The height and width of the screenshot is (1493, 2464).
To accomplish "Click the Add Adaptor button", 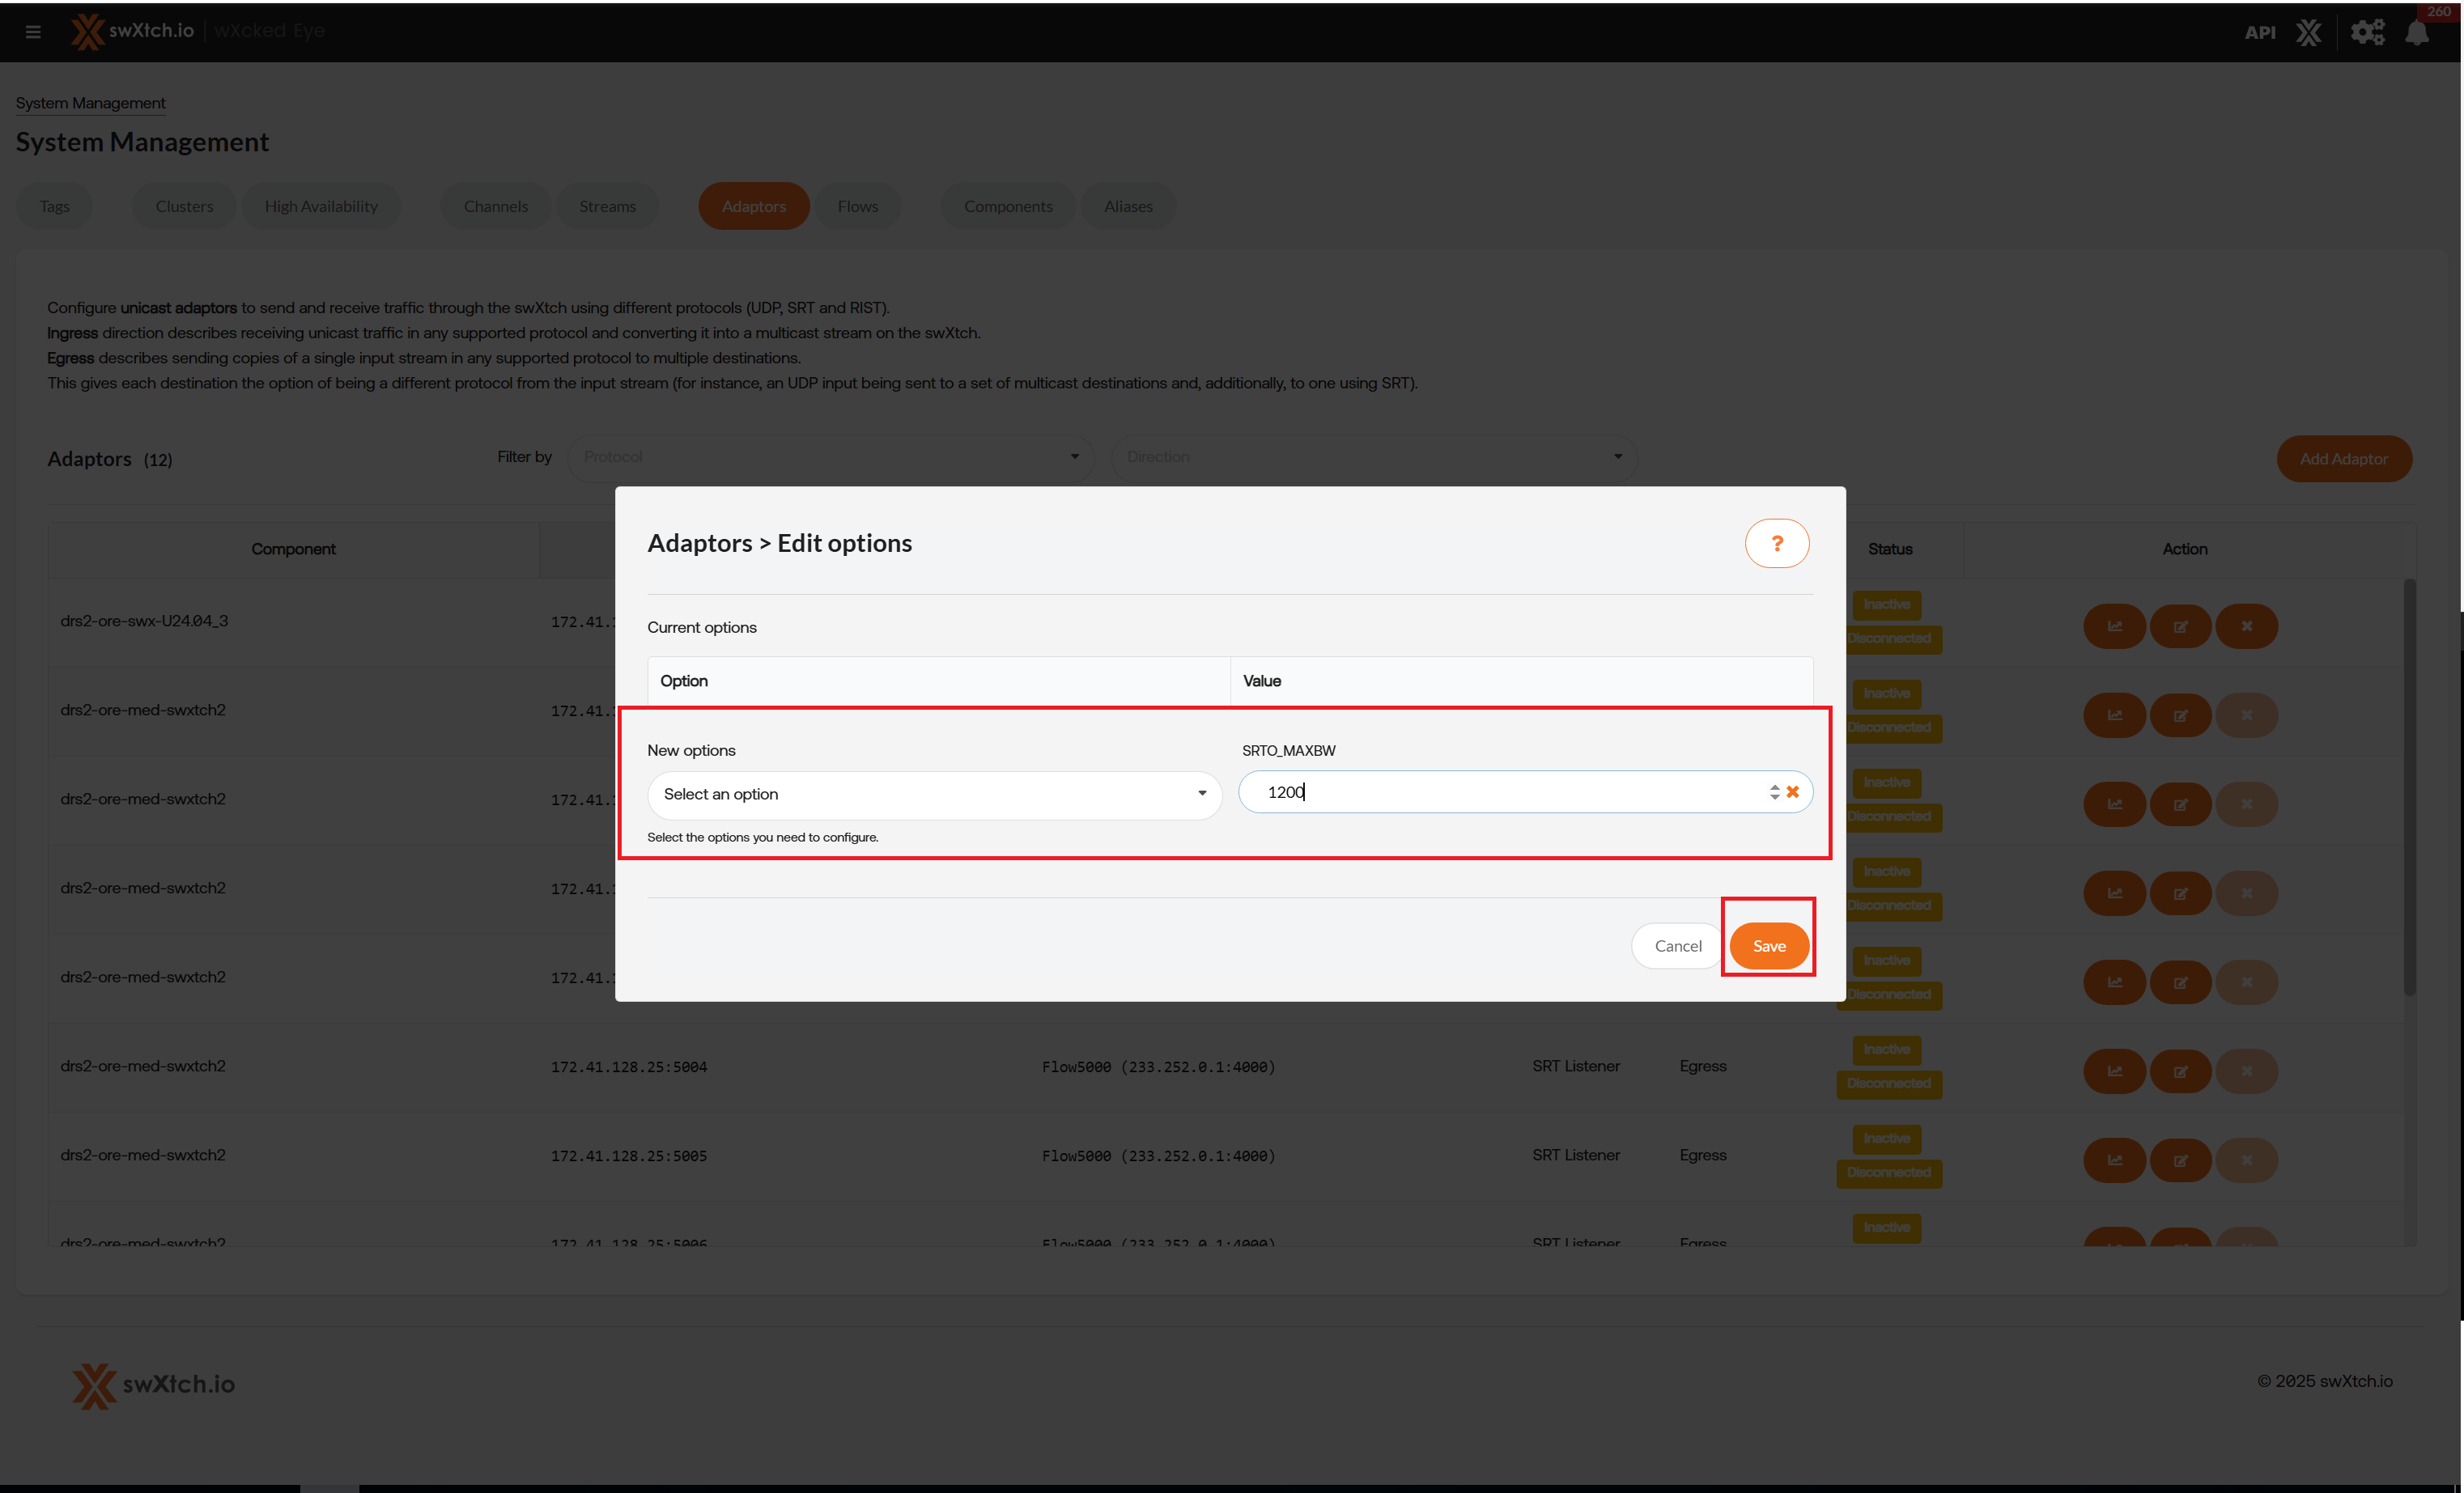I will 2343,459.
